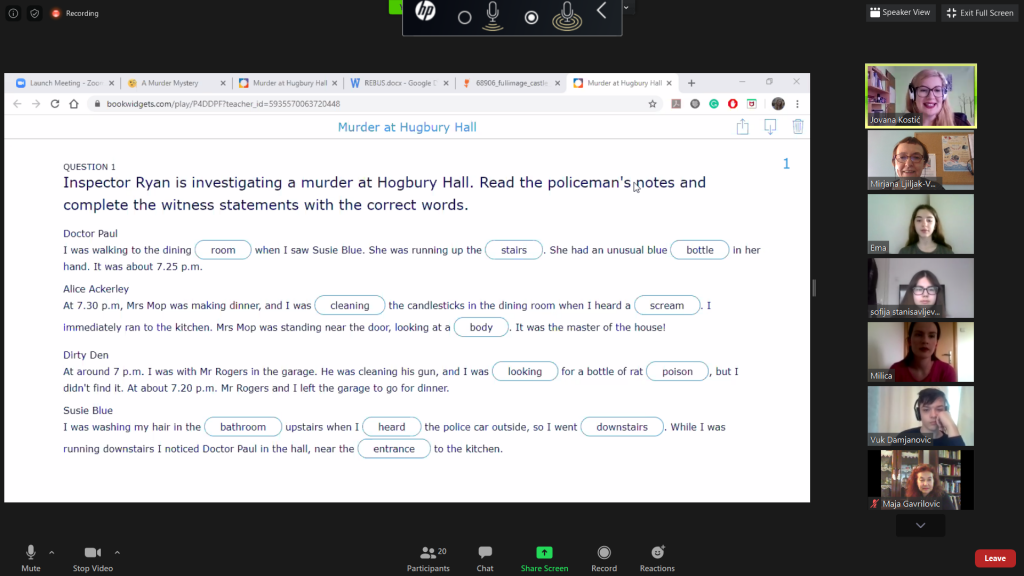Click the share icon in BookWidgets header

point(742,127)
